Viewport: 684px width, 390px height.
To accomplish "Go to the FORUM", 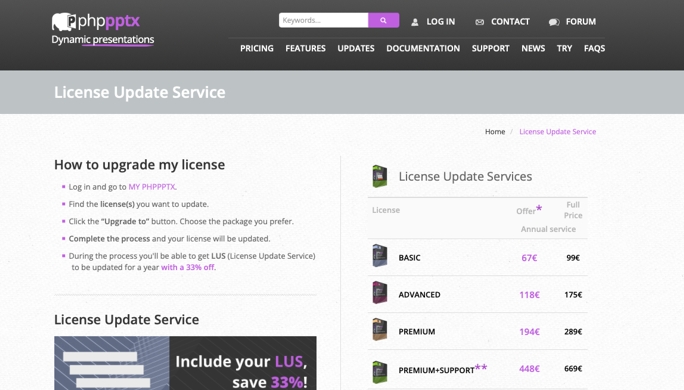I will tap(581, 22).
